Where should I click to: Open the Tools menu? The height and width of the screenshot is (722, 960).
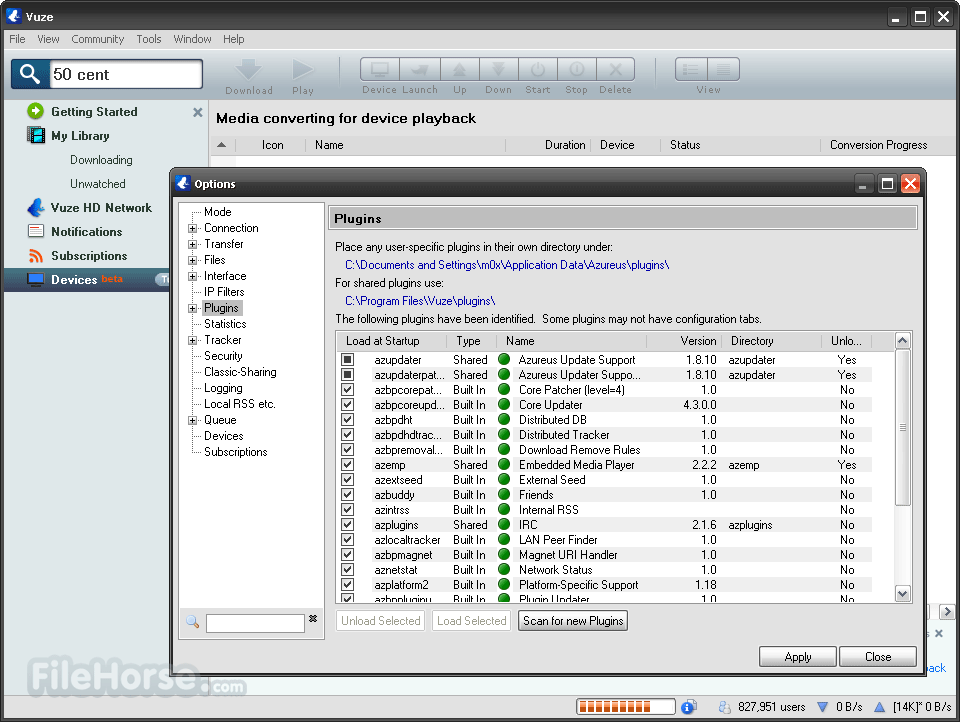[149, 39]
